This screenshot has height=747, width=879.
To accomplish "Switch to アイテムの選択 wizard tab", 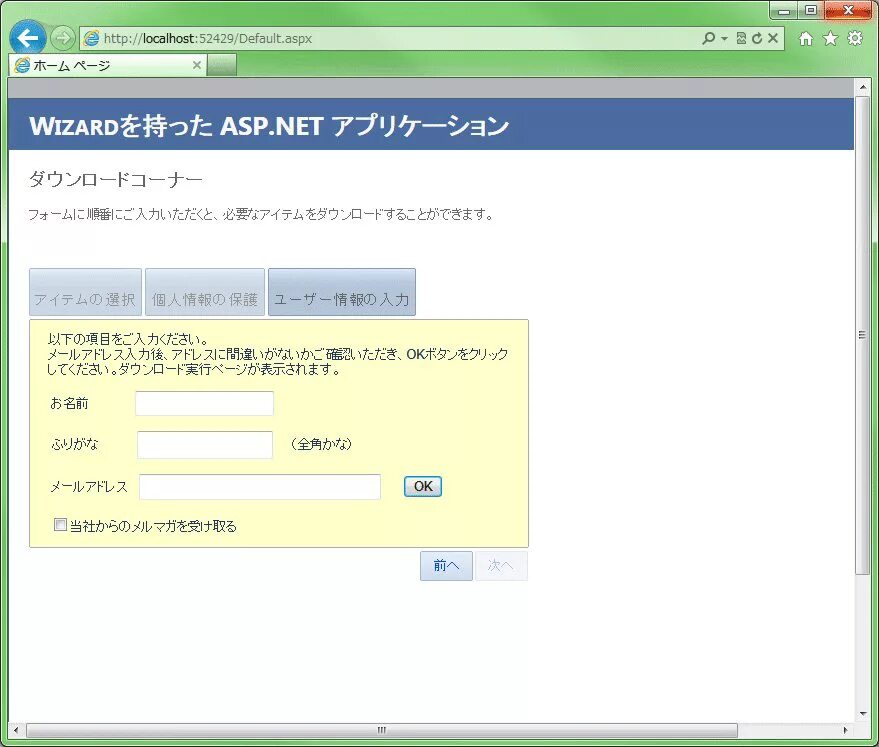I will (85, 292).
